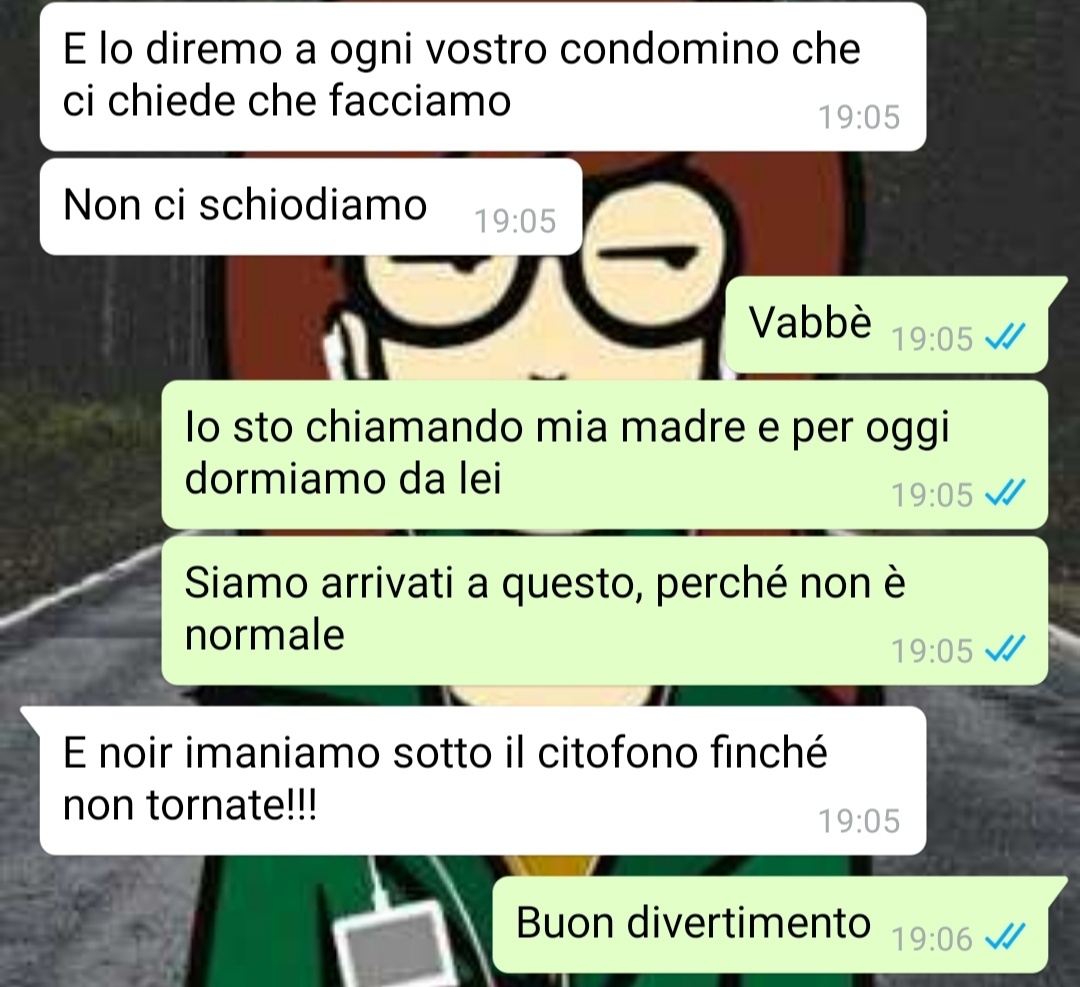The height and width of the screenshot is (987, 1080).
Task: Tap the 19:05 time under 'non tornate!!!'
Action: [859, 821]
